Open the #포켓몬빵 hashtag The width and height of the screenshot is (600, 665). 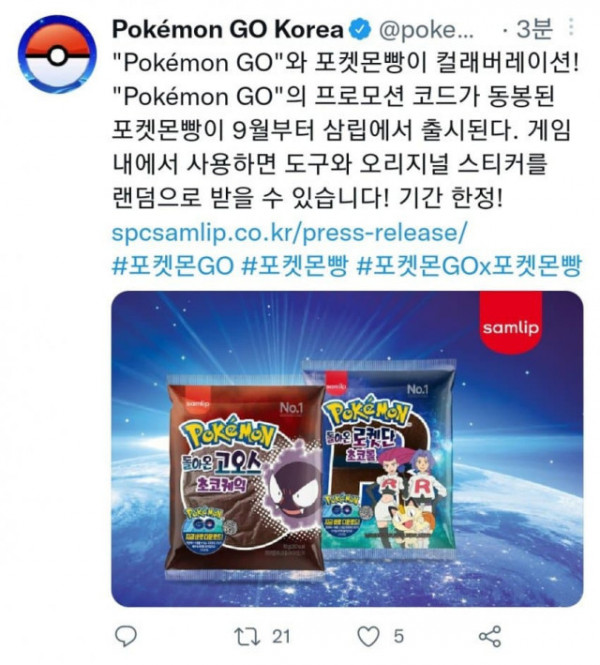pyautogui.click(x=295, y=266)
